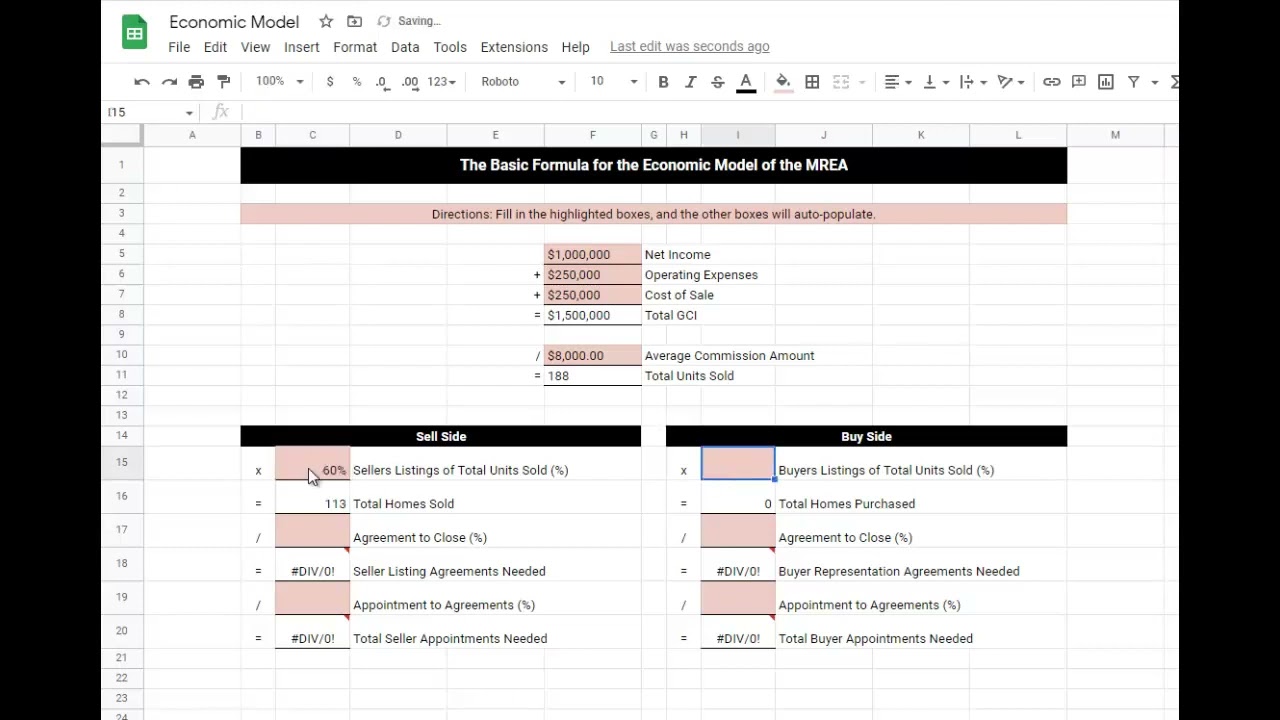Select row 10 header

coord(121,355)
